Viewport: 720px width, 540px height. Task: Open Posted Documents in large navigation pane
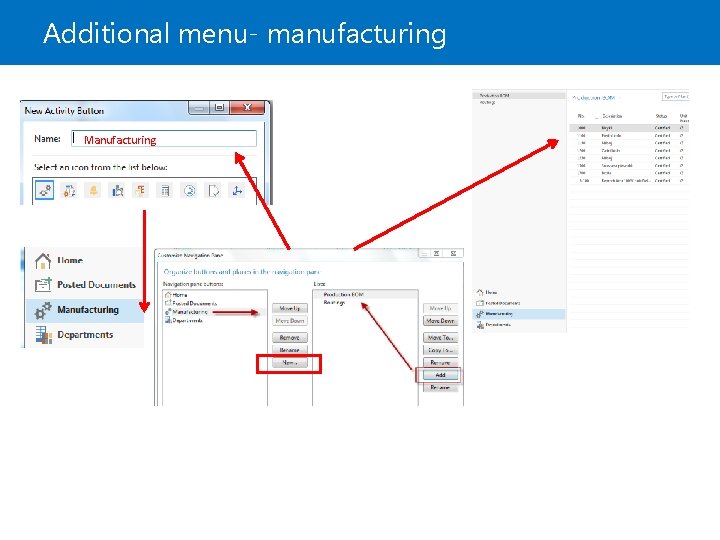83,285
